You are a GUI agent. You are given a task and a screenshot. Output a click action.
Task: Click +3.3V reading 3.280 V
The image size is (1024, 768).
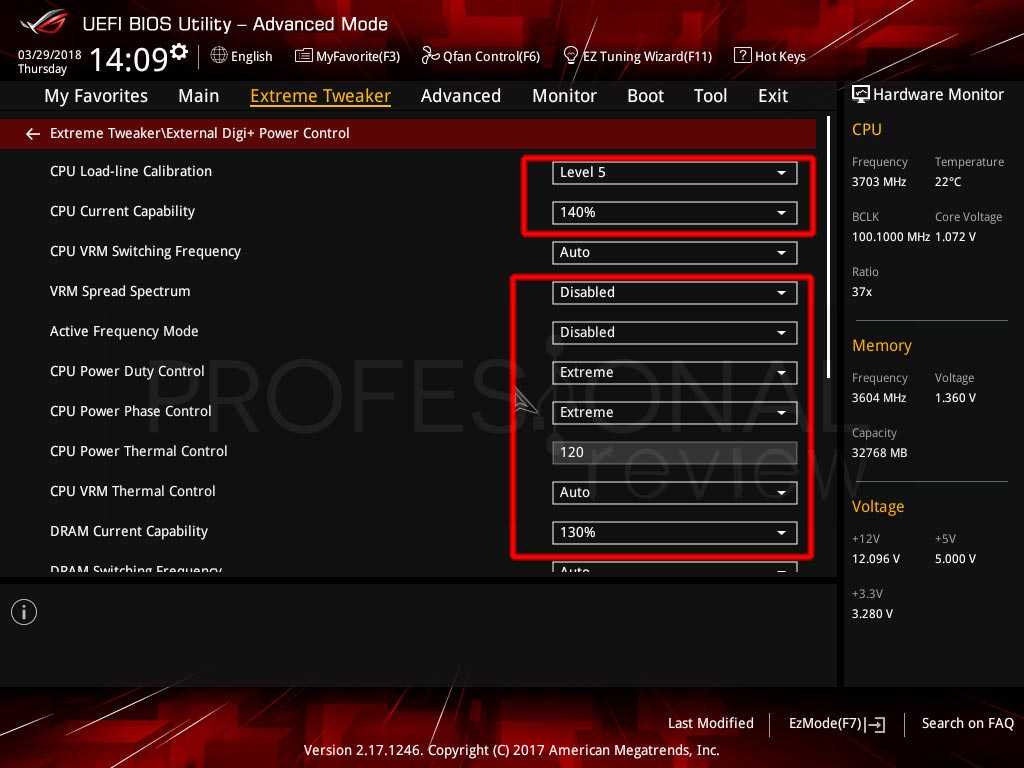(x=872, y=614)
